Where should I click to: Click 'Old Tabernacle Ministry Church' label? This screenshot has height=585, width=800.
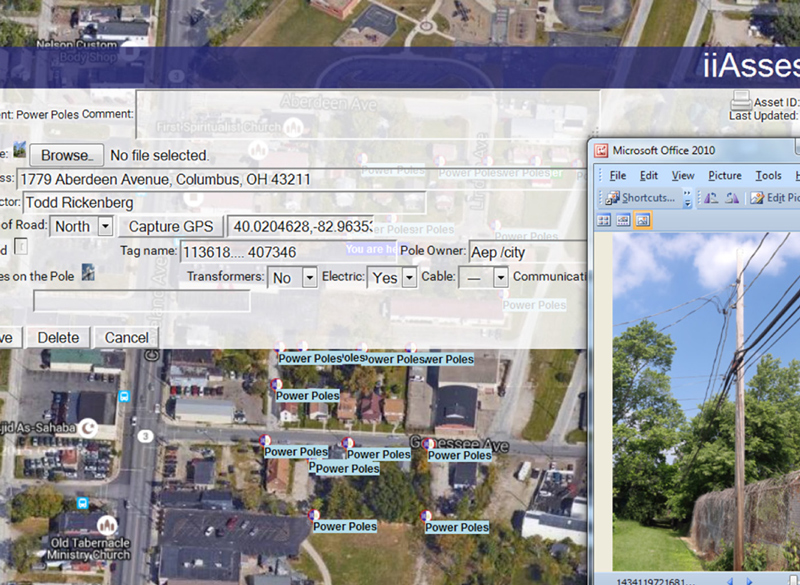[x=89, y=549]
